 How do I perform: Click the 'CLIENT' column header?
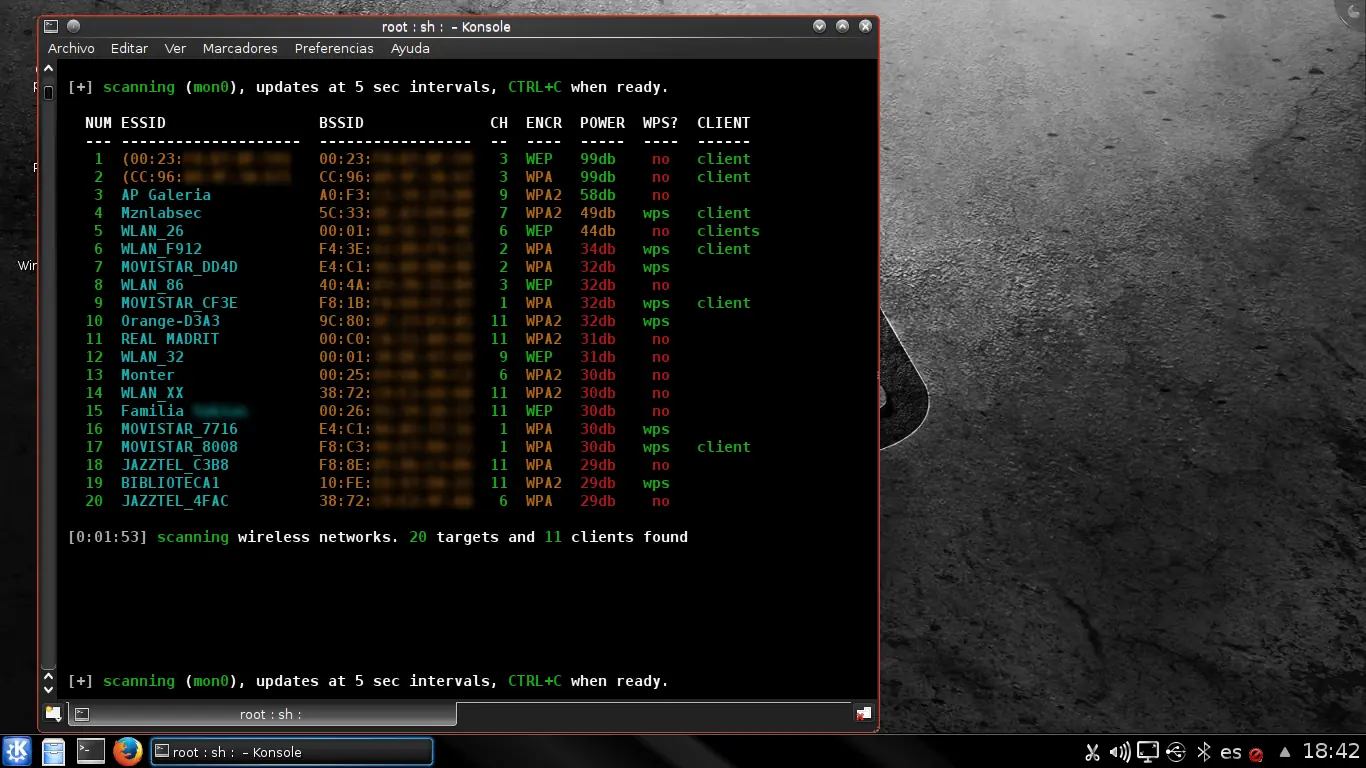(724, 123)
